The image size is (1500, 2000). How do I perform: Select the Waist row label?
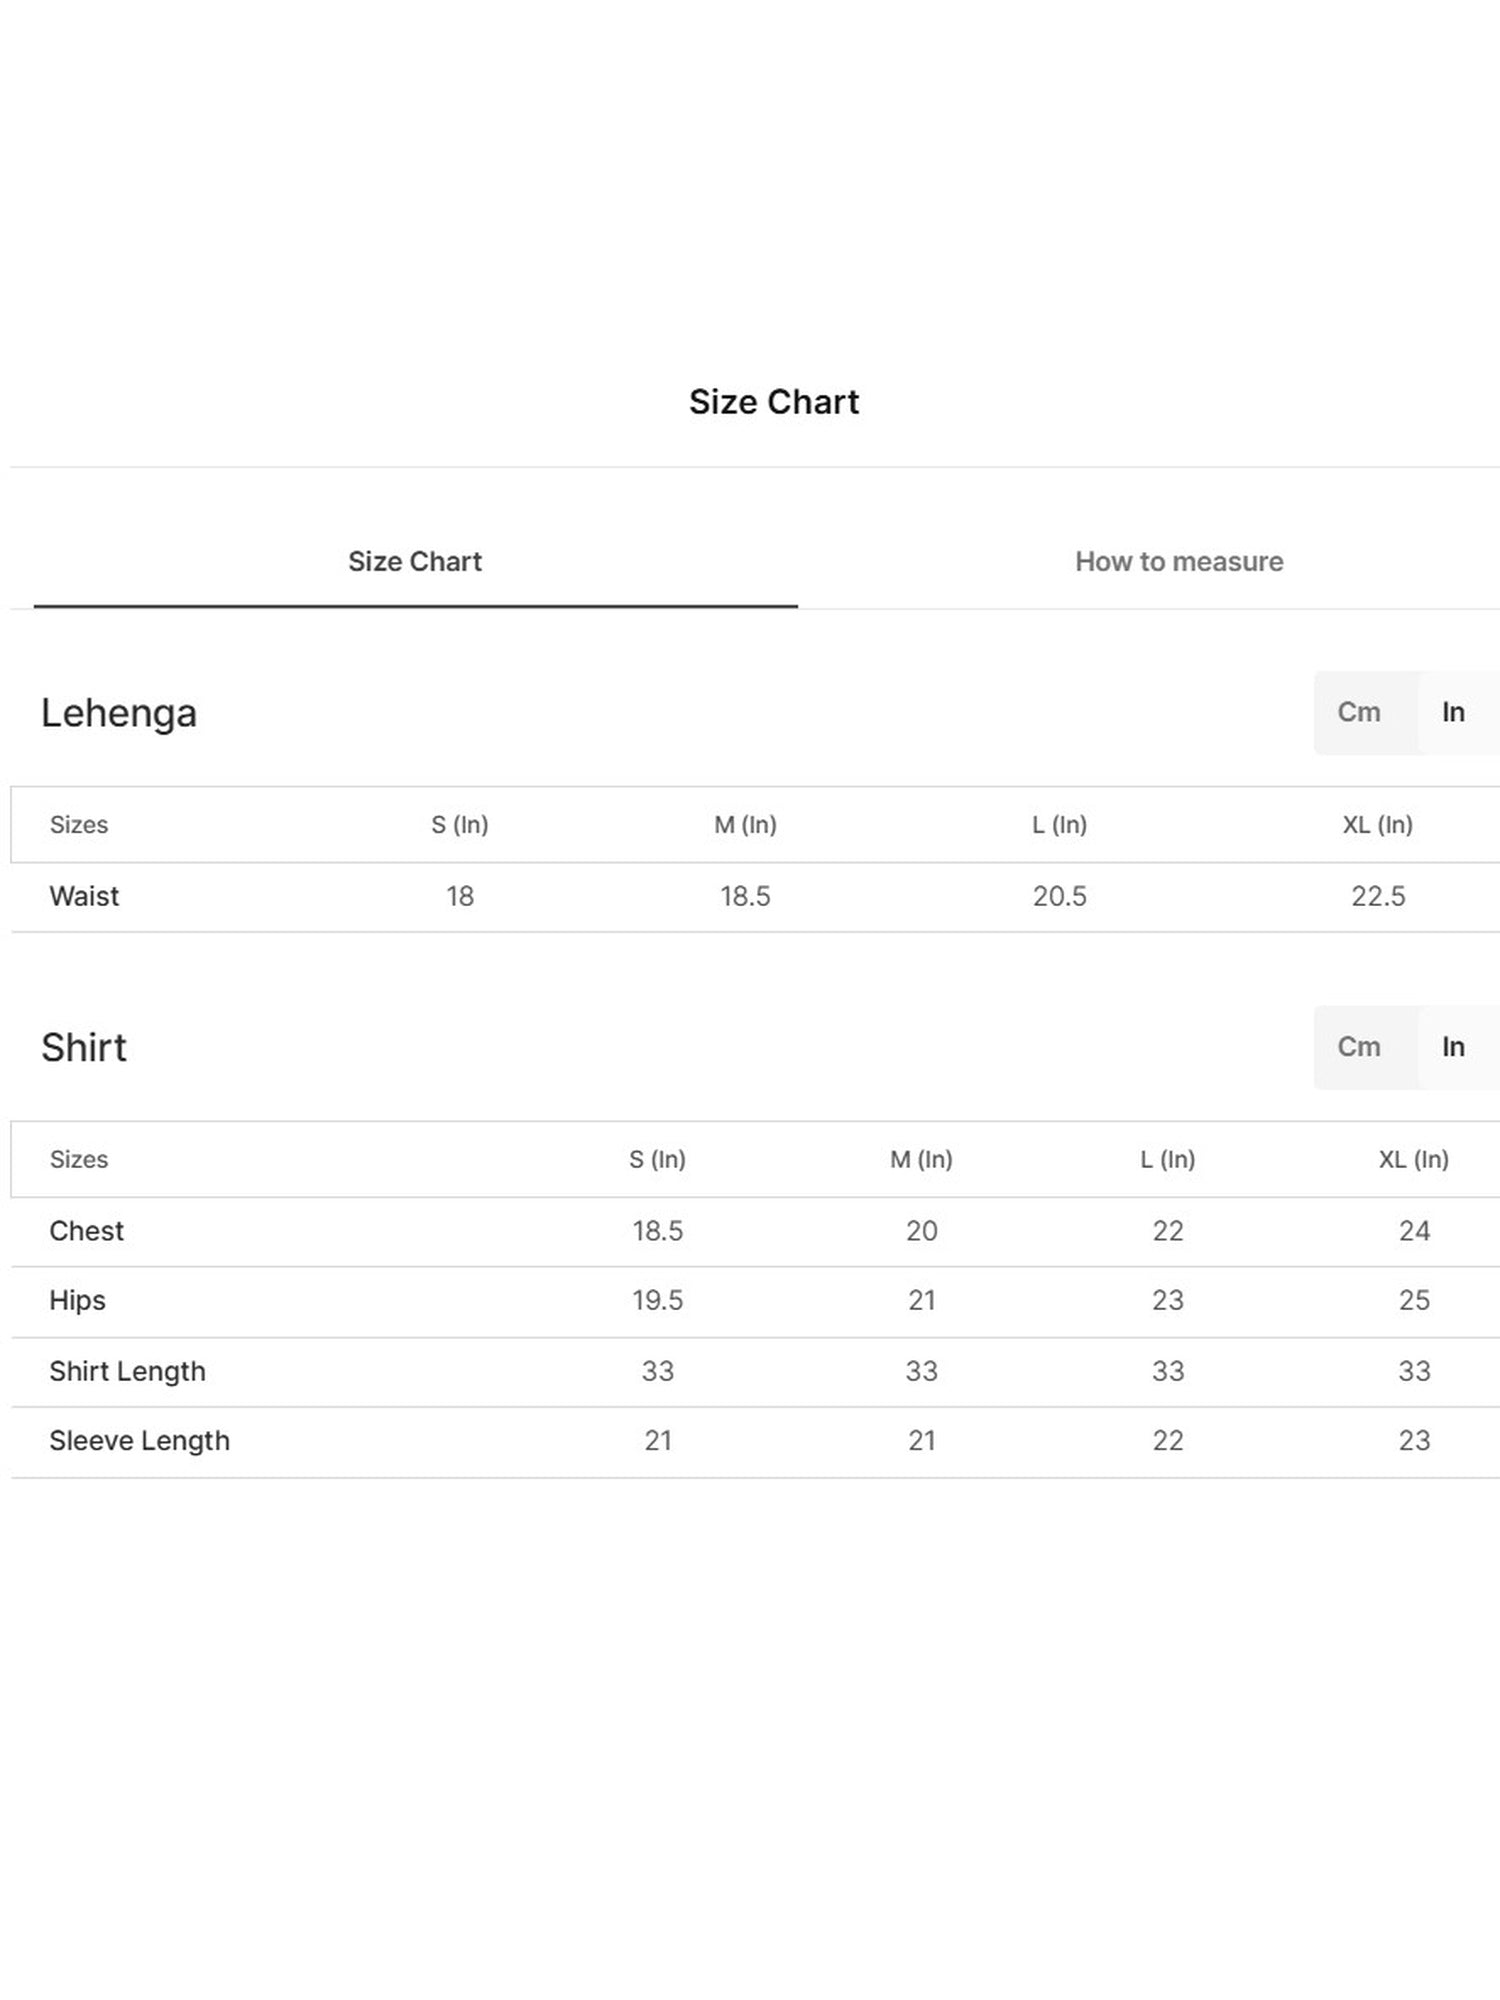(x=84, y=896)
